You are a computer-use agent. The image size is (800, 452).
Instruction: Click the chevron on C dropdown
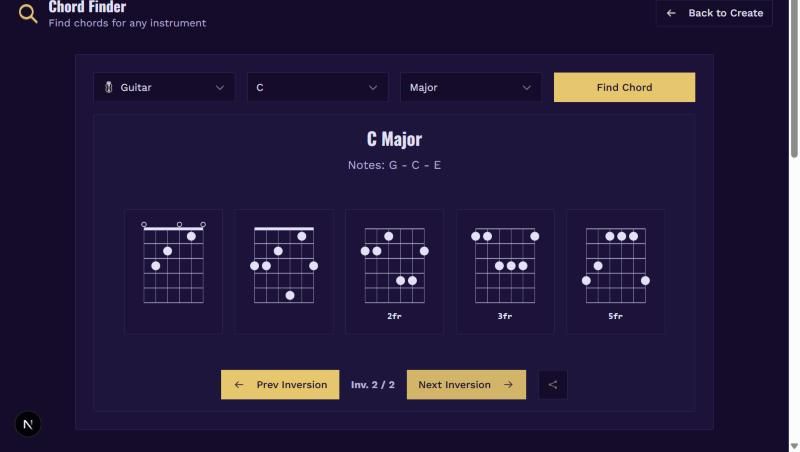pyautogui.click(x=373, y=88)
